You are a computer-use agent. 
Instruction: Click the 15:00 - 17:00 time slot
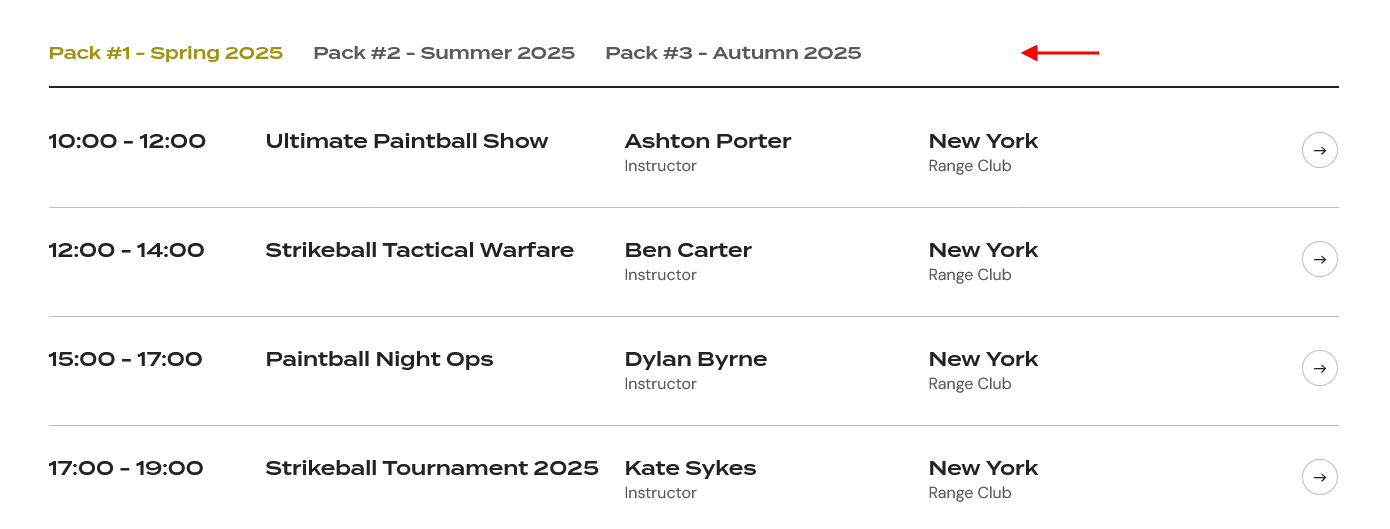click(x=126, y=359)
